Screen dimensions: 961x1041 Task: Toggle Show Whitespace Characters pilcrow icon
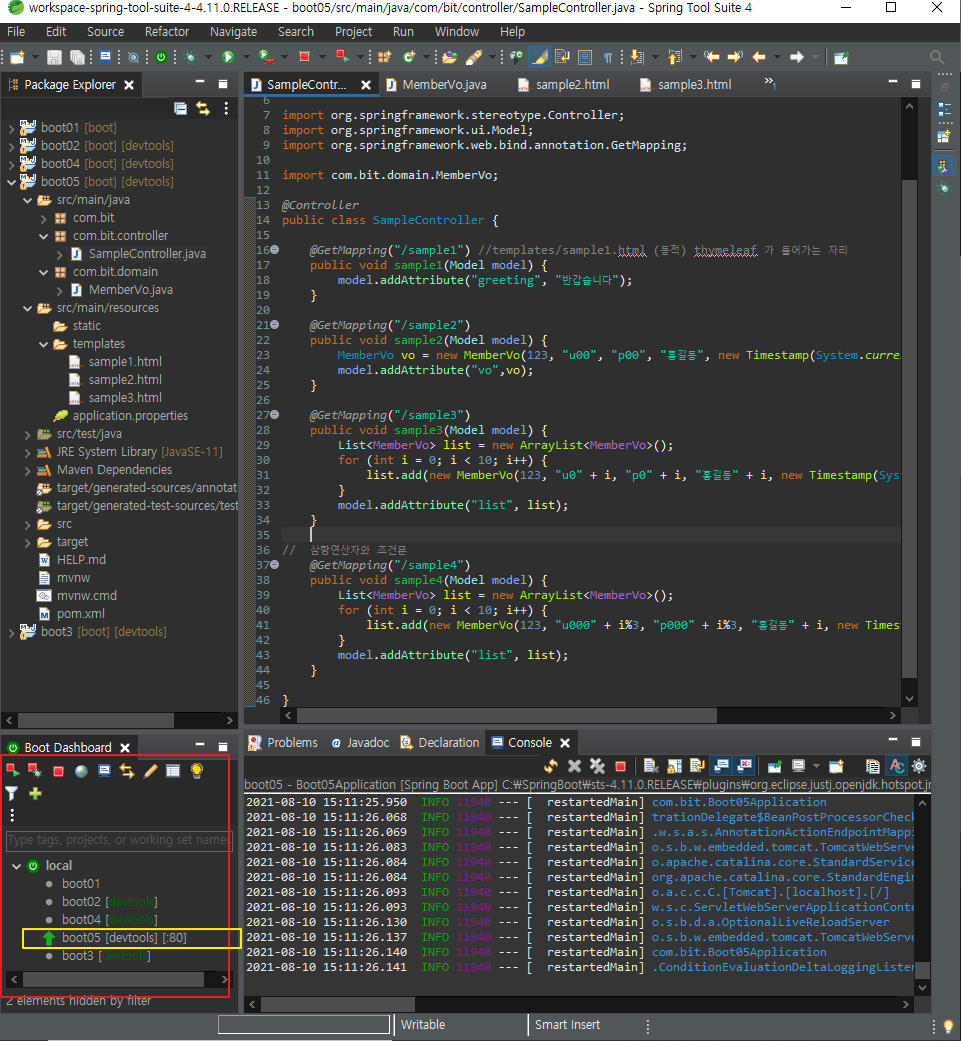coord(607,58)
